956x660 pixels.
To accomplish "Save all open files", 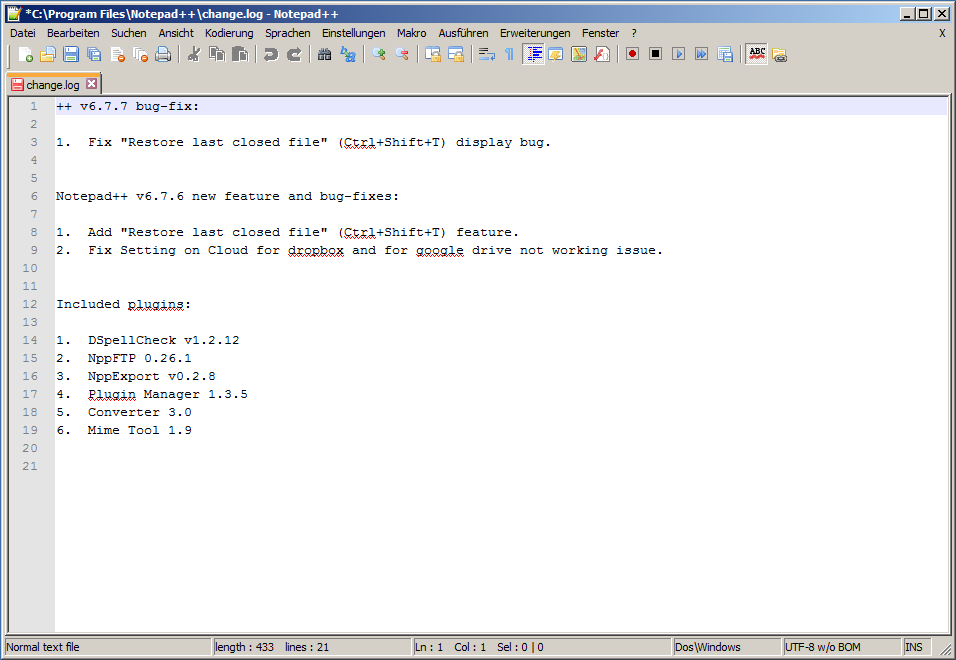I will (92, 54).
